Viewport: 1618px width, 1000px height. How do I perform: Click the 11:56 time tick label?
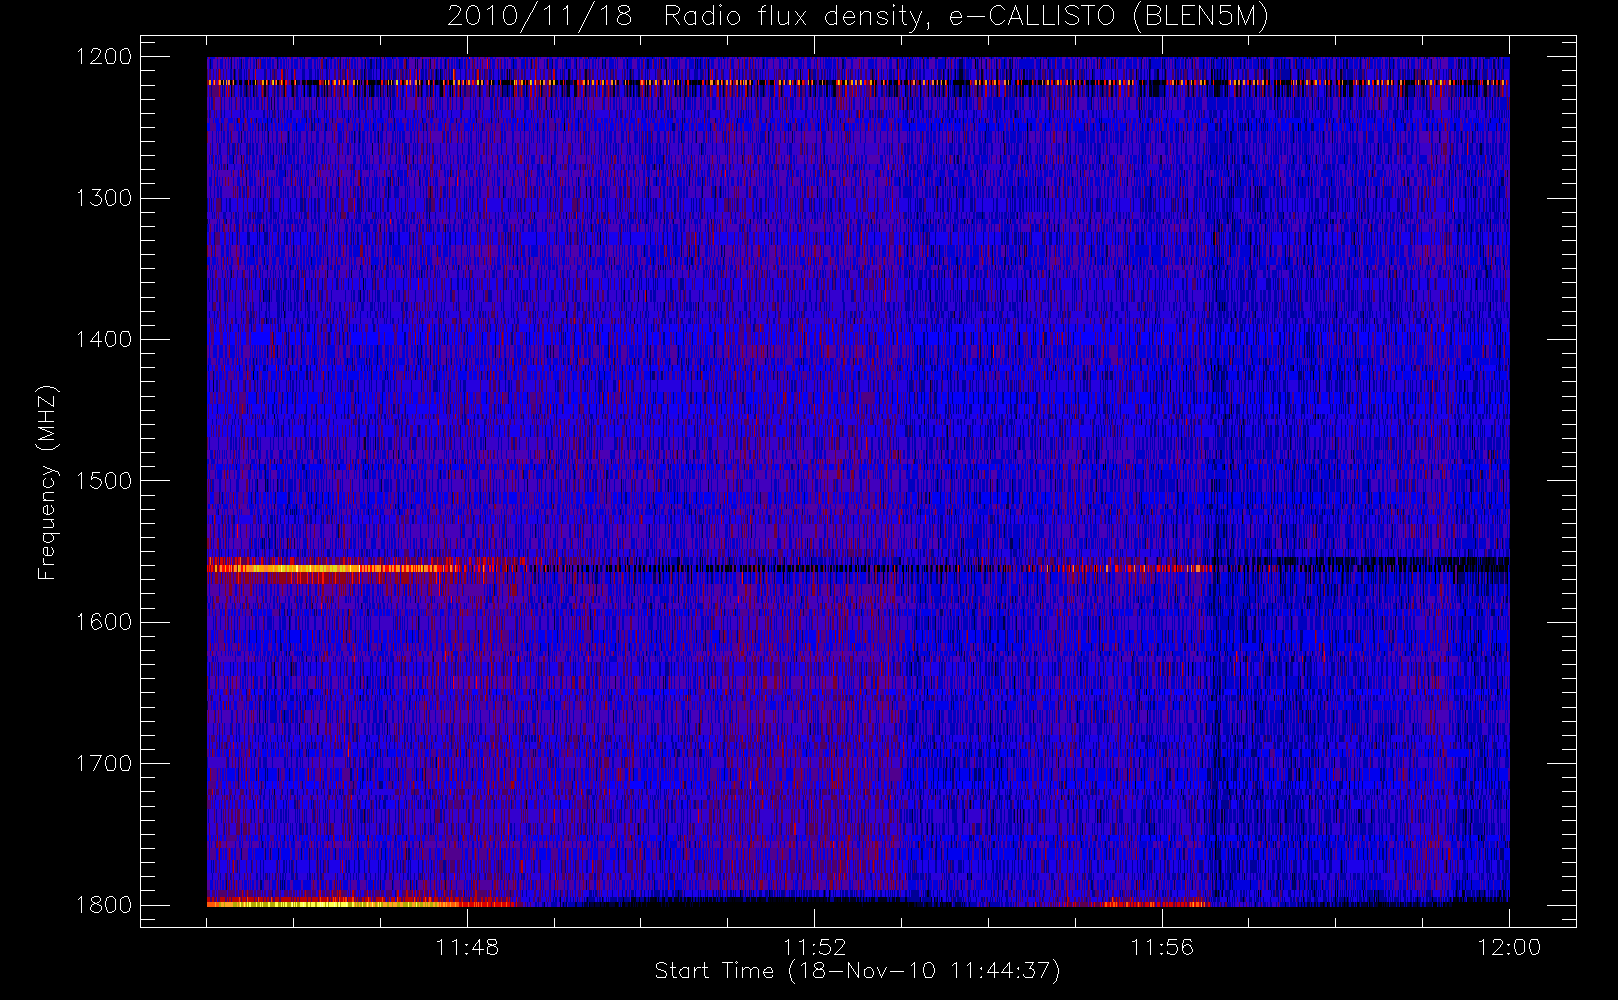(1161, 947)
